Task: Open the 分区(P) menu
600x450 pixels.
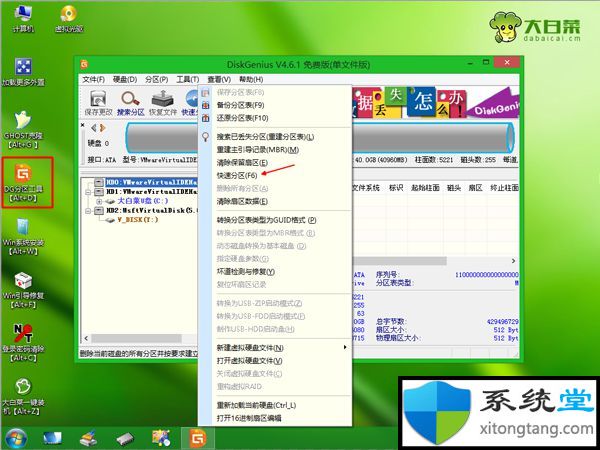Action: [x=157, y=79]
